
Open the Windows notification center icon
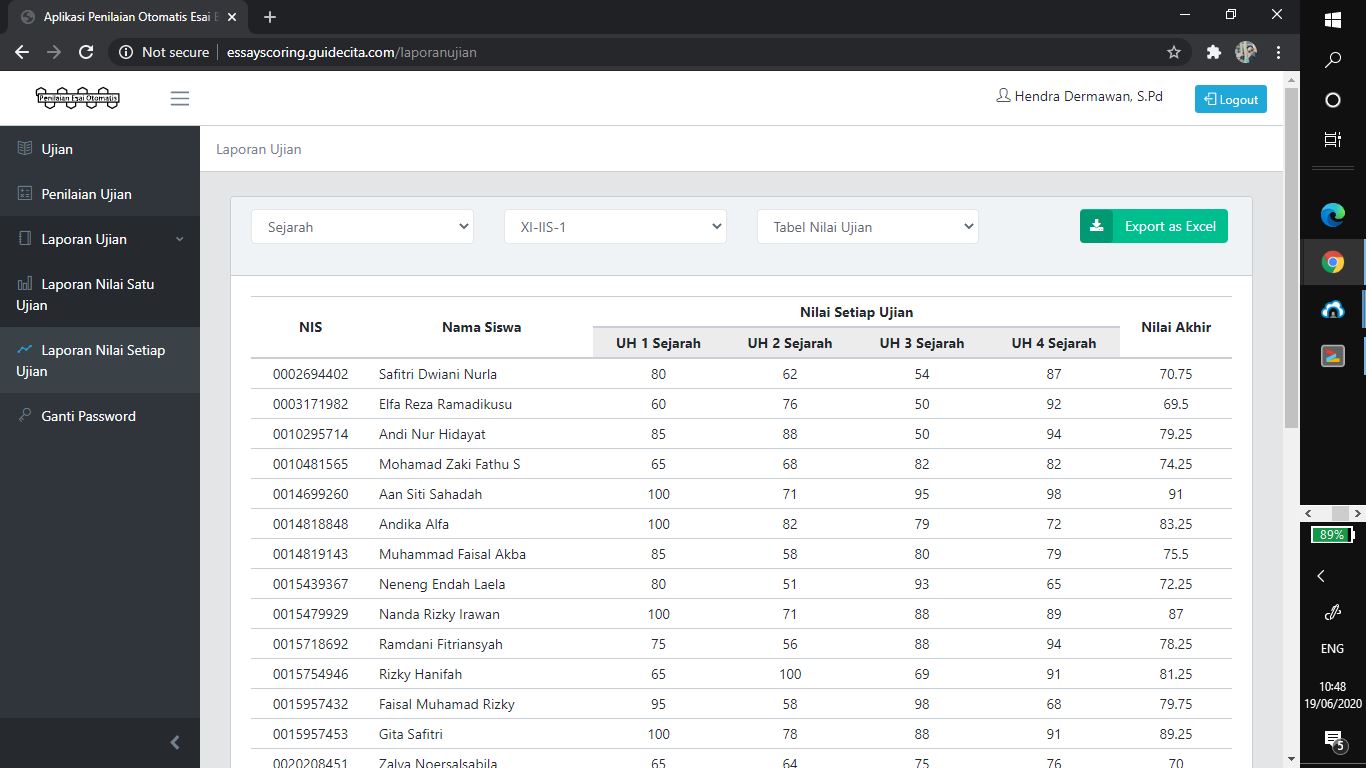[1333, 740]
